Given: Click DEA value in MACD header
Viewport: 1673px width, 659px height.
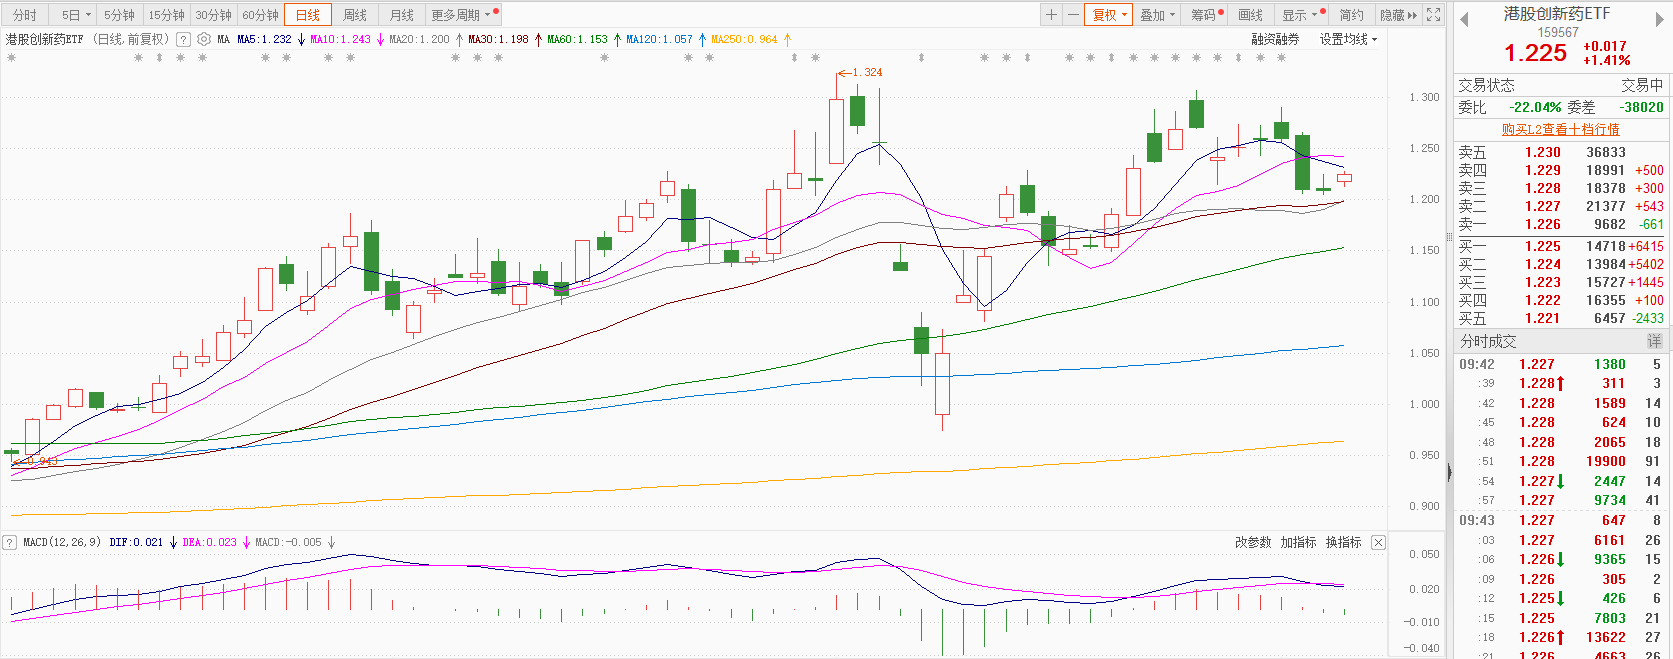Looking at the screenshot, I should [209, 542].
